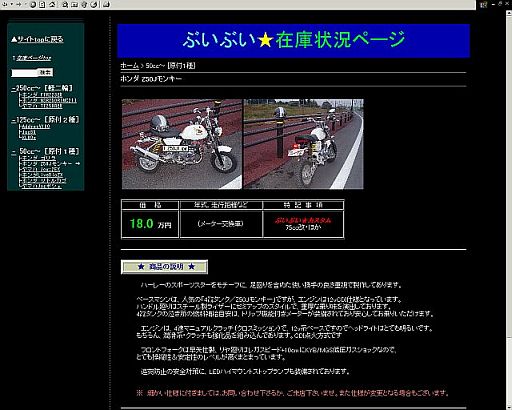512x410 pixels.
Task: Click red ぷいぷい★カスタム text
Action: 303,220
